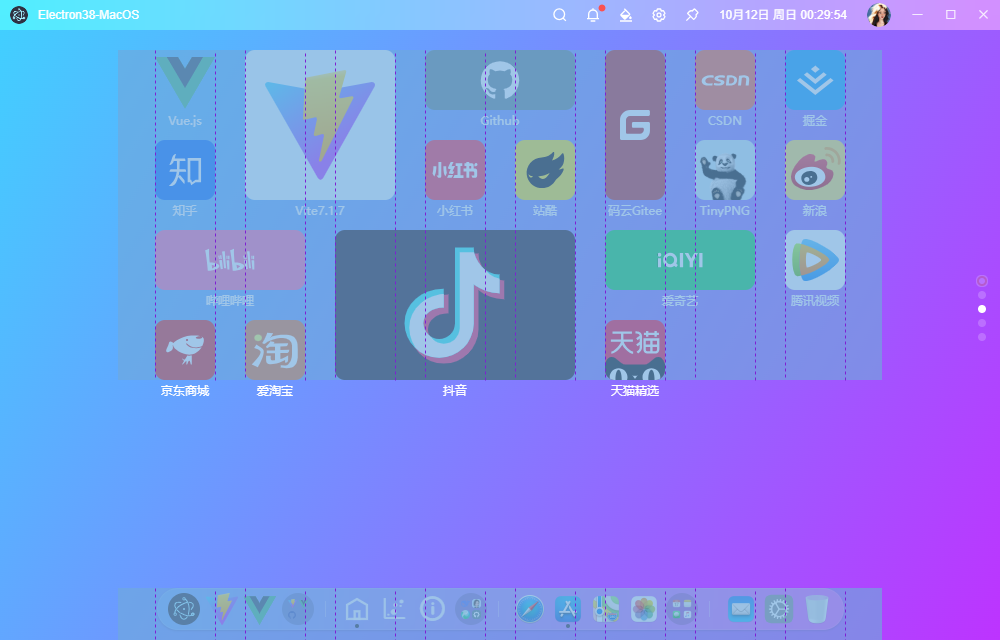
Task: Open system settings gear in dock
Action: pos(779,609)
